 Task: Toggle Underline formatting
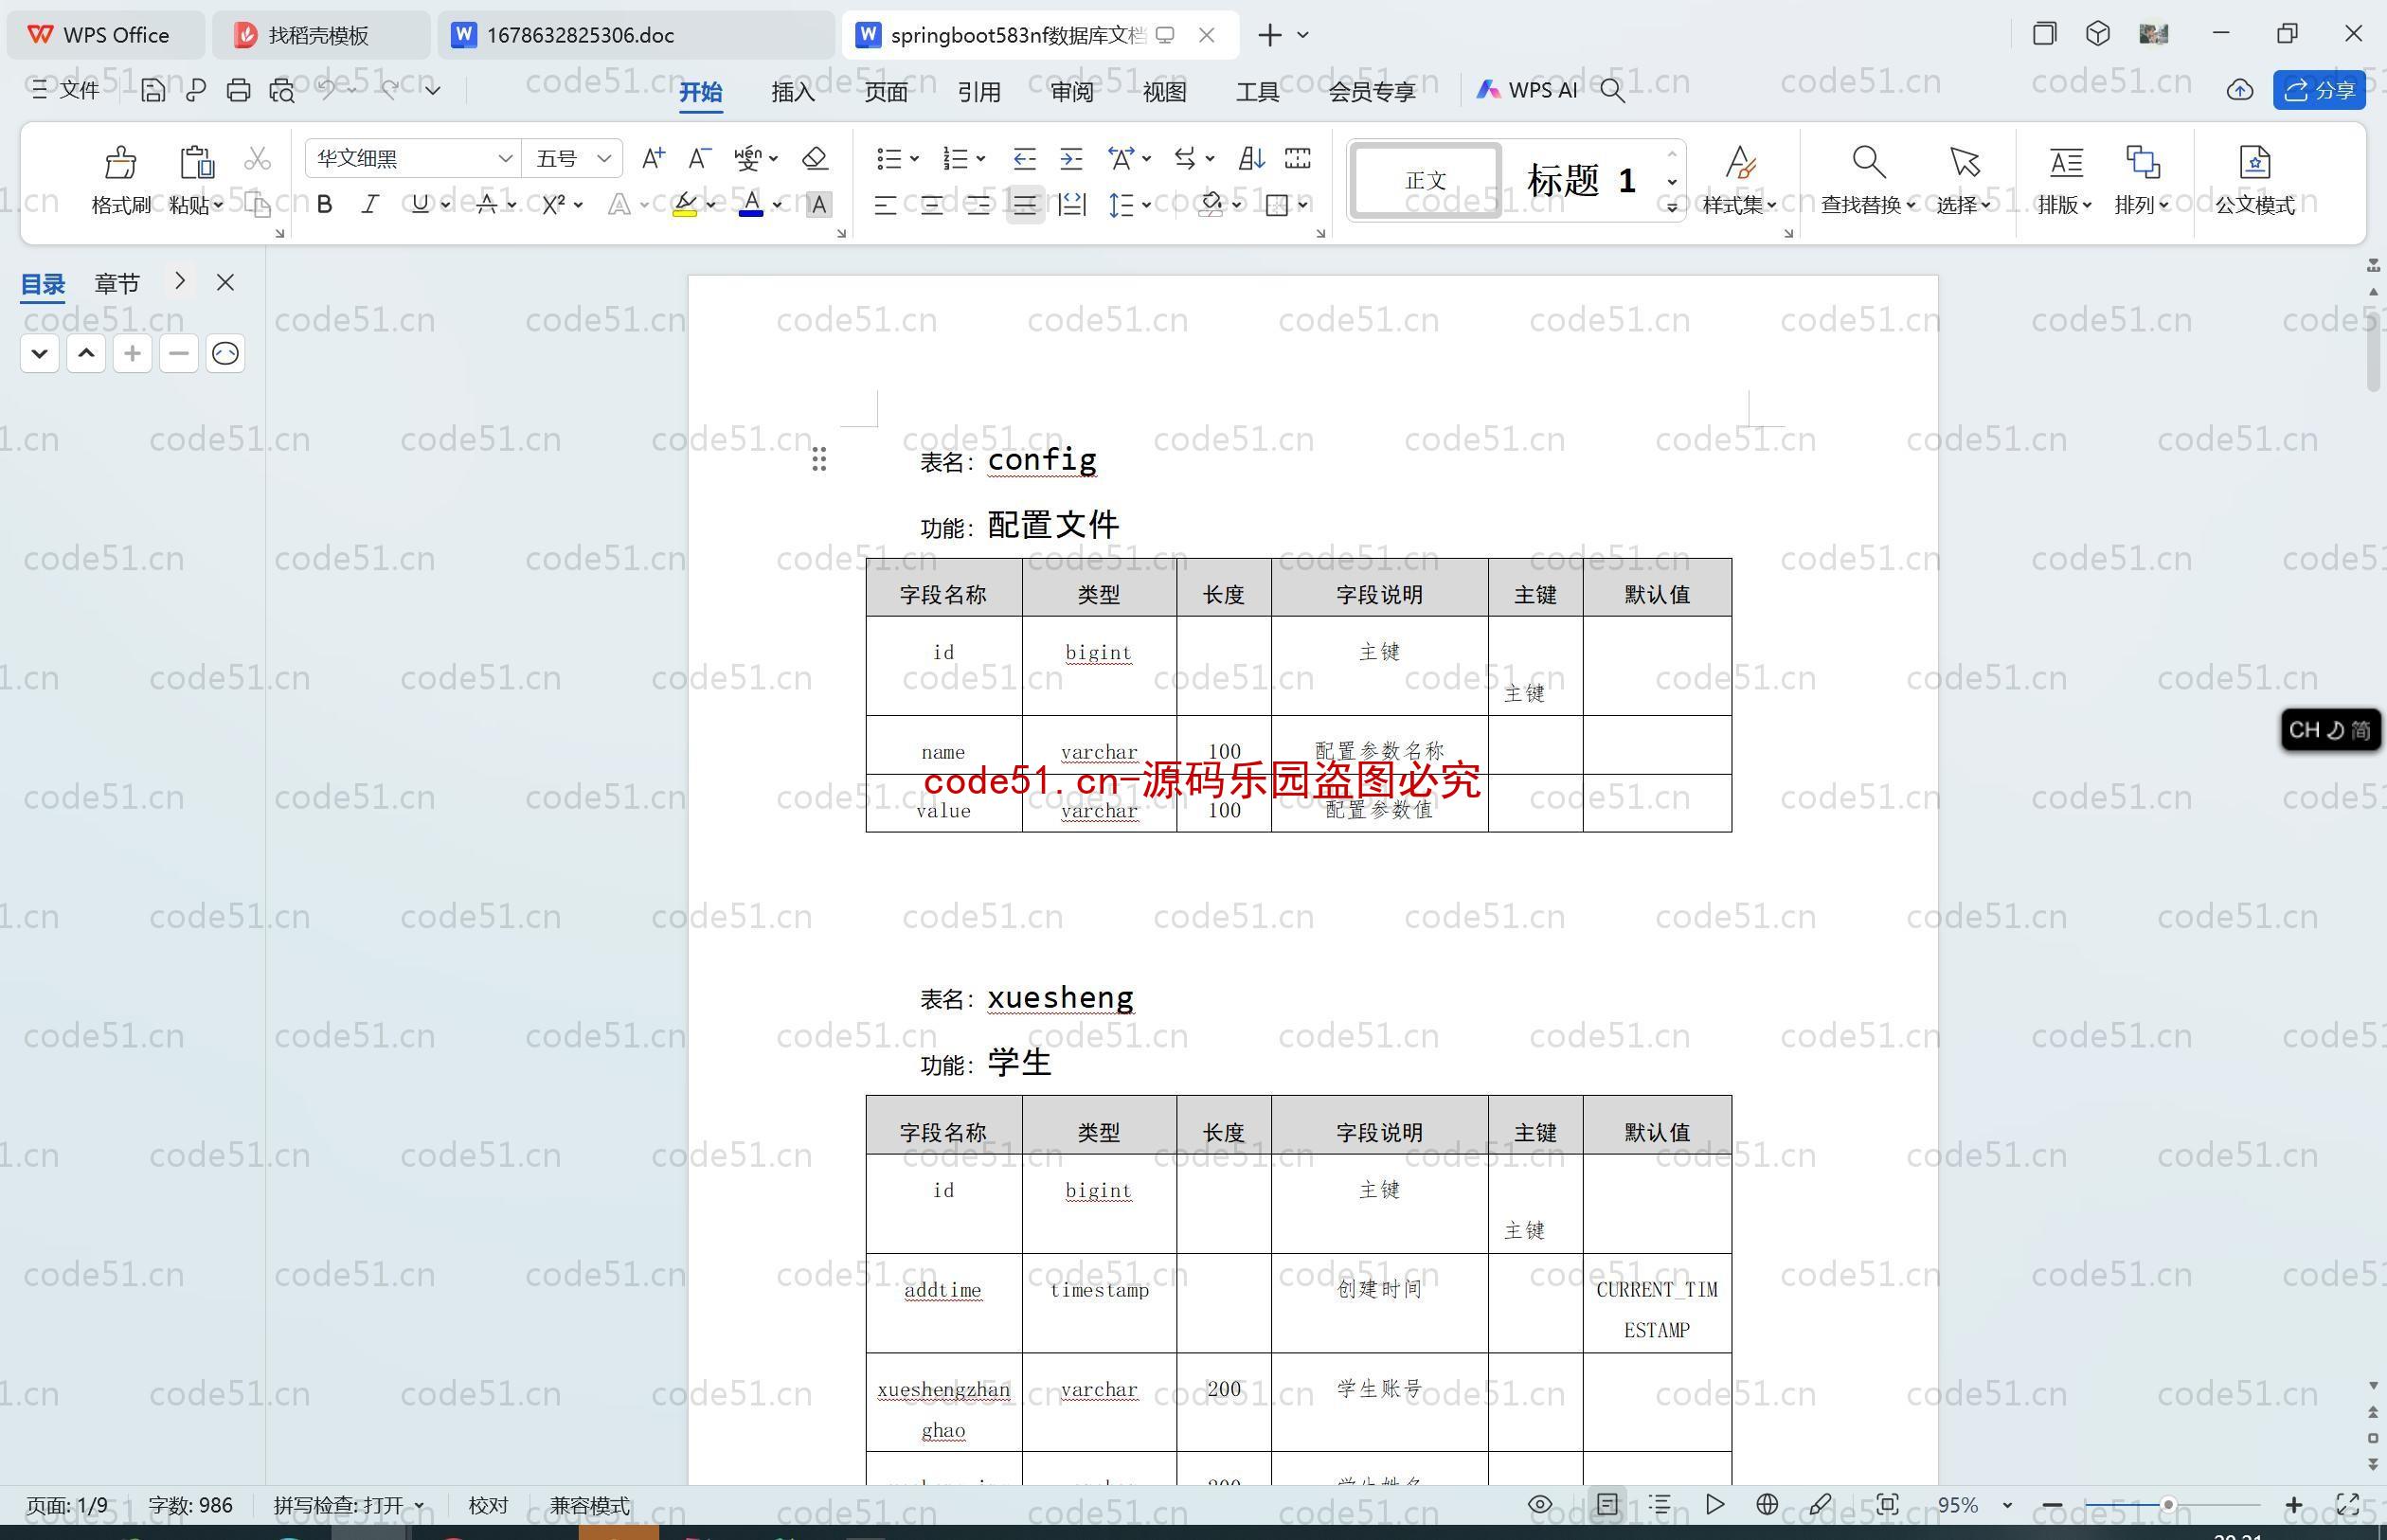point(420,205)
